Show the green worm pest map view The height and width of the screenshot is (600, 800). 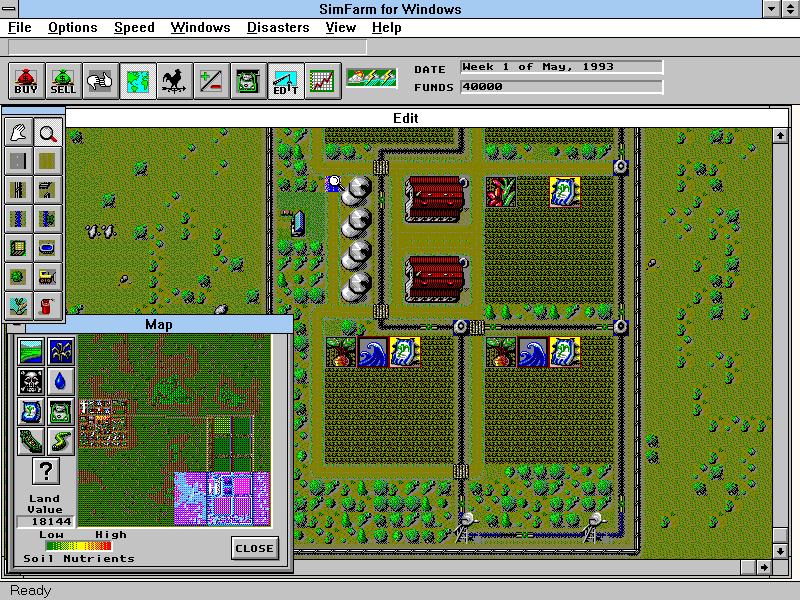click(61, 441)
